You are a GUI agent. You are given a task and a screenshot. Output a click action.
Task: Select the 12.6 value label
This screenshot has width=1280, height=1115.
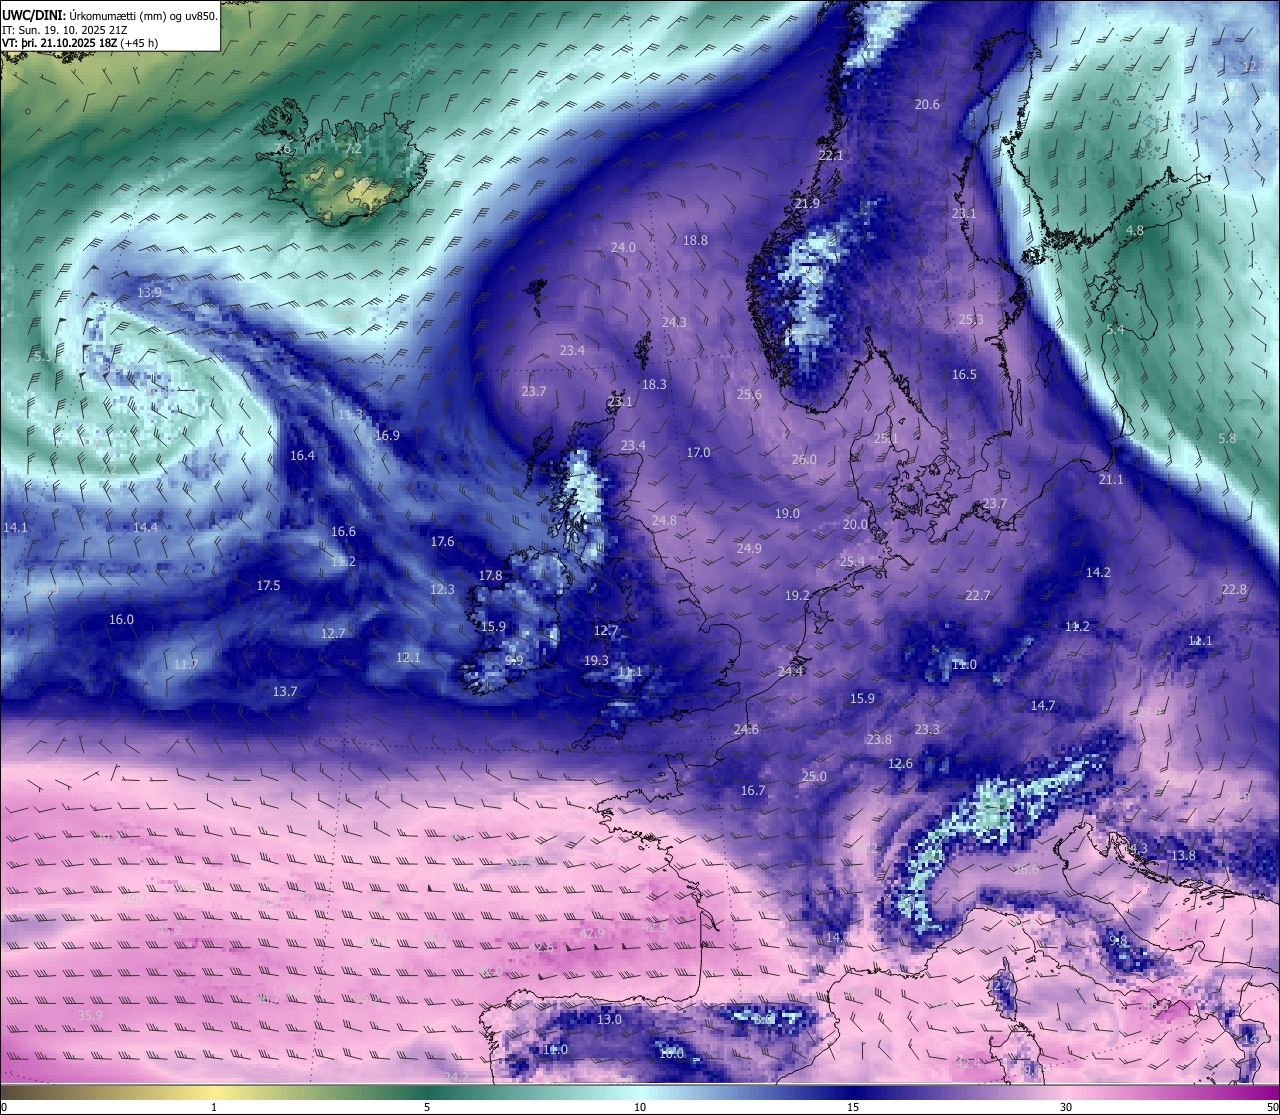click(x=900, y=763)
